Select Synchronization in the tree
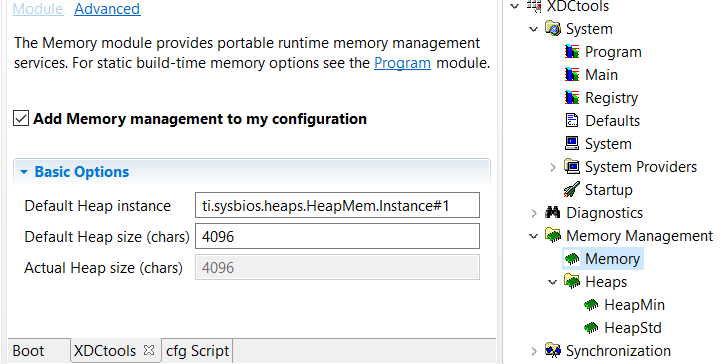This screenshot has height=364, width=727. [618, 351]
